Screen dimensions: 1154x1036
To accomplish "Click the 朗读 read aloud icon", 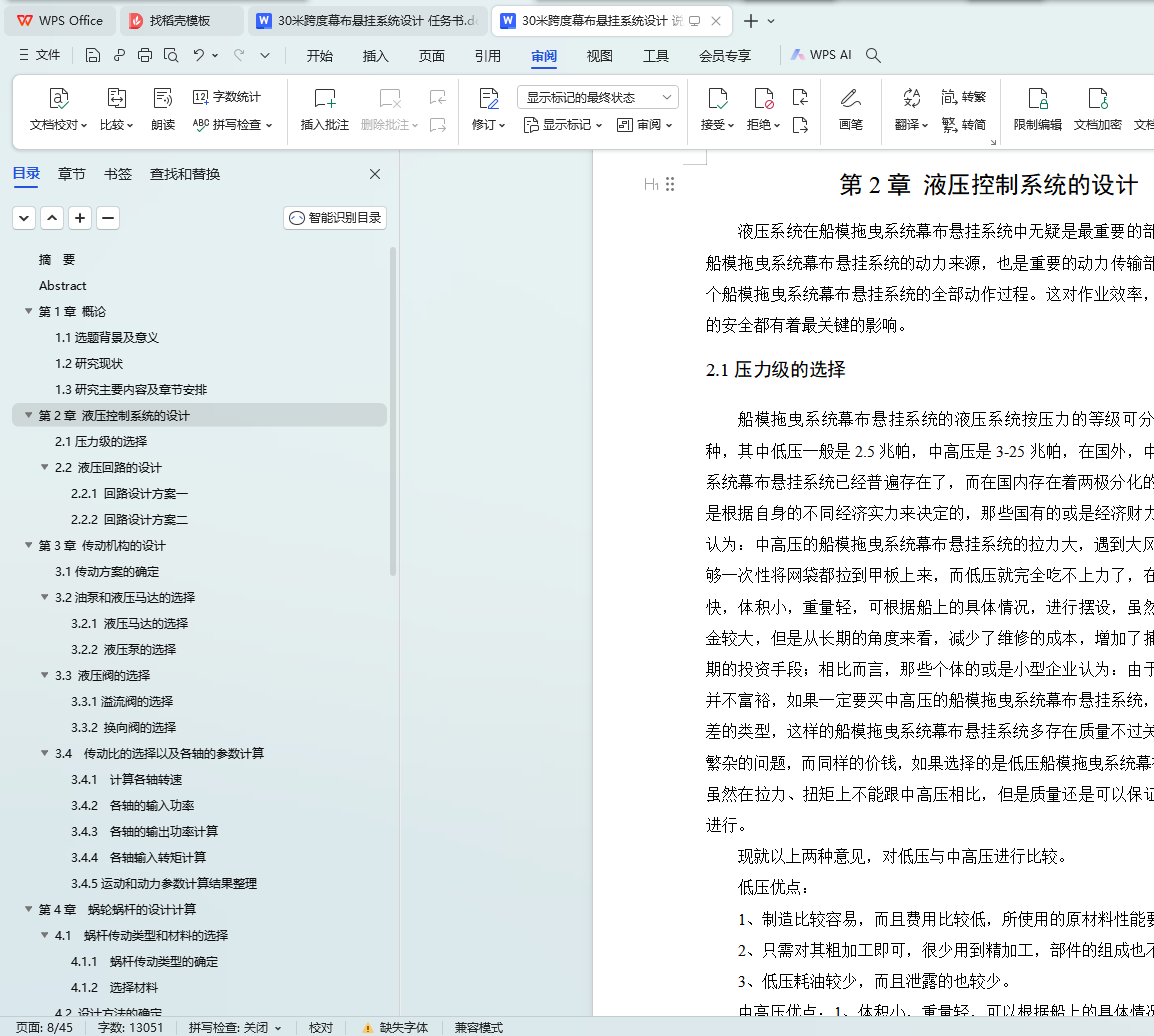I will (x=163, y=98).
